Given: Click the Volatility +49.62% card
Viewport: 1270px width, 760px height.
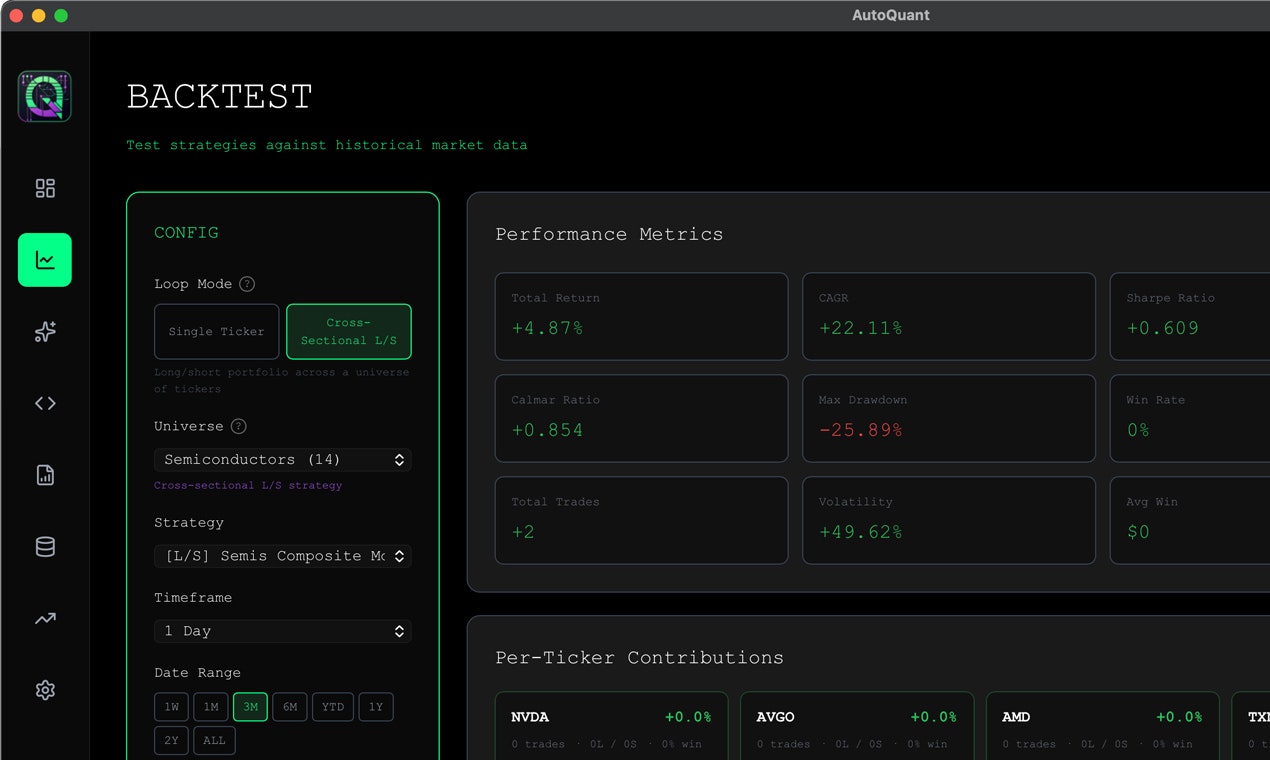Looking at the screenshot, I should [949, 520].
